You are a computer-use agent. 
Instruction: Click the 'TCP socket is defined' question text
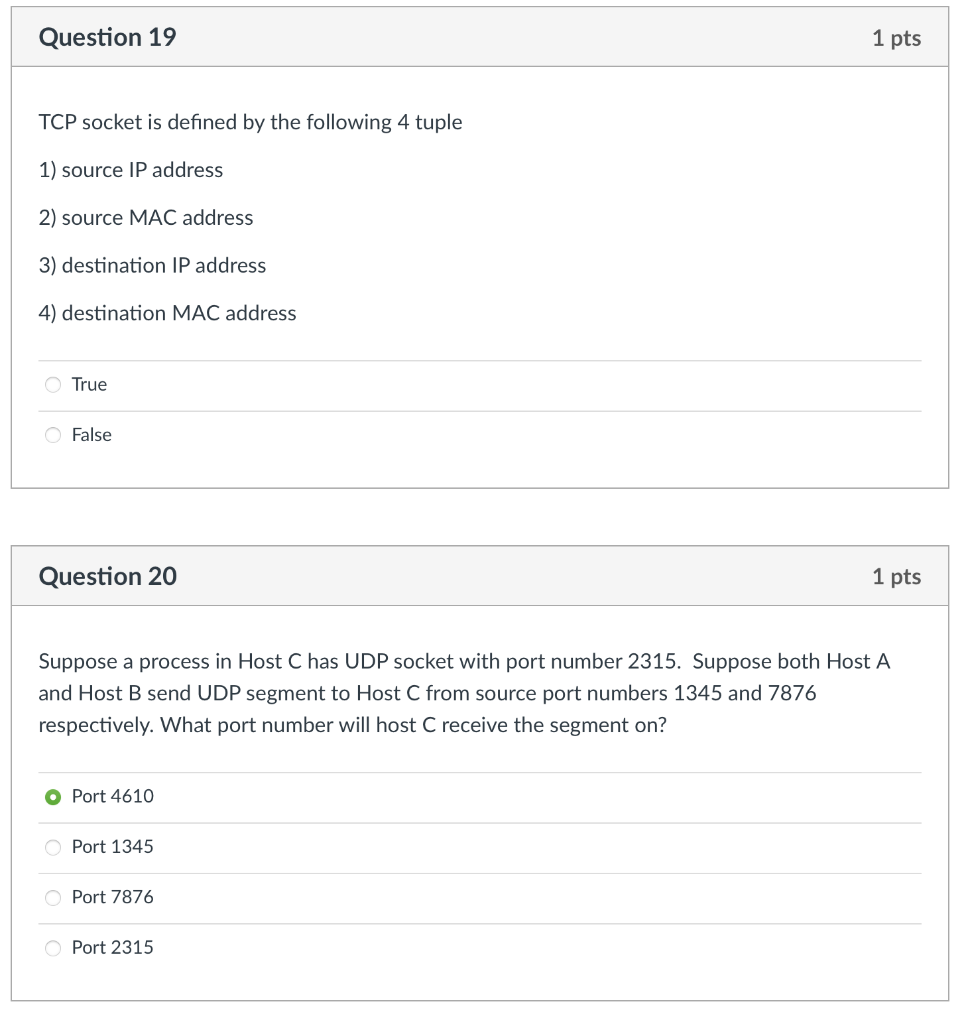click(250, 122)
